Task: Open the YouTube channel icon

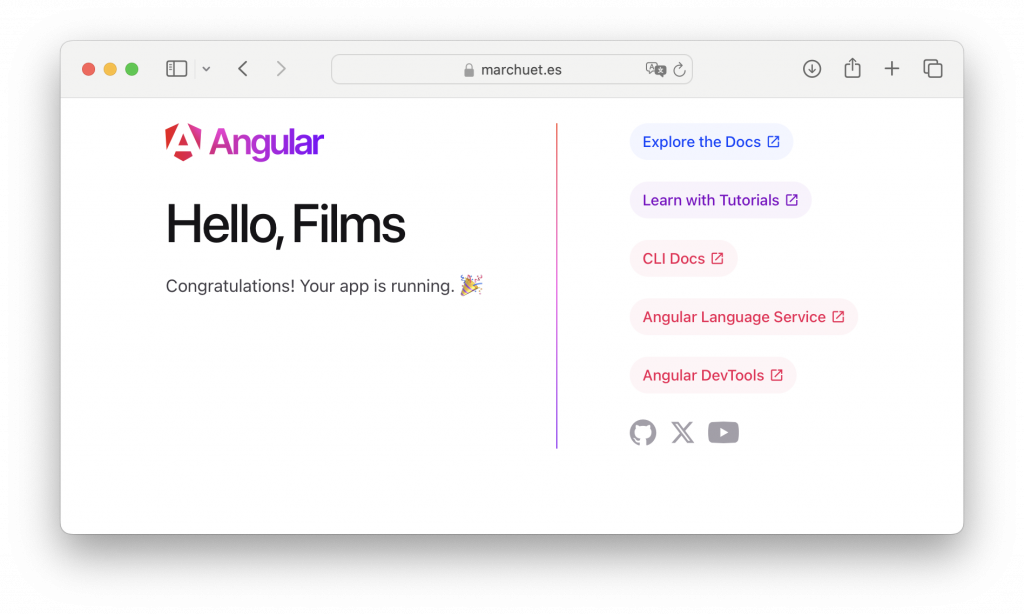Action: [723, 432]
